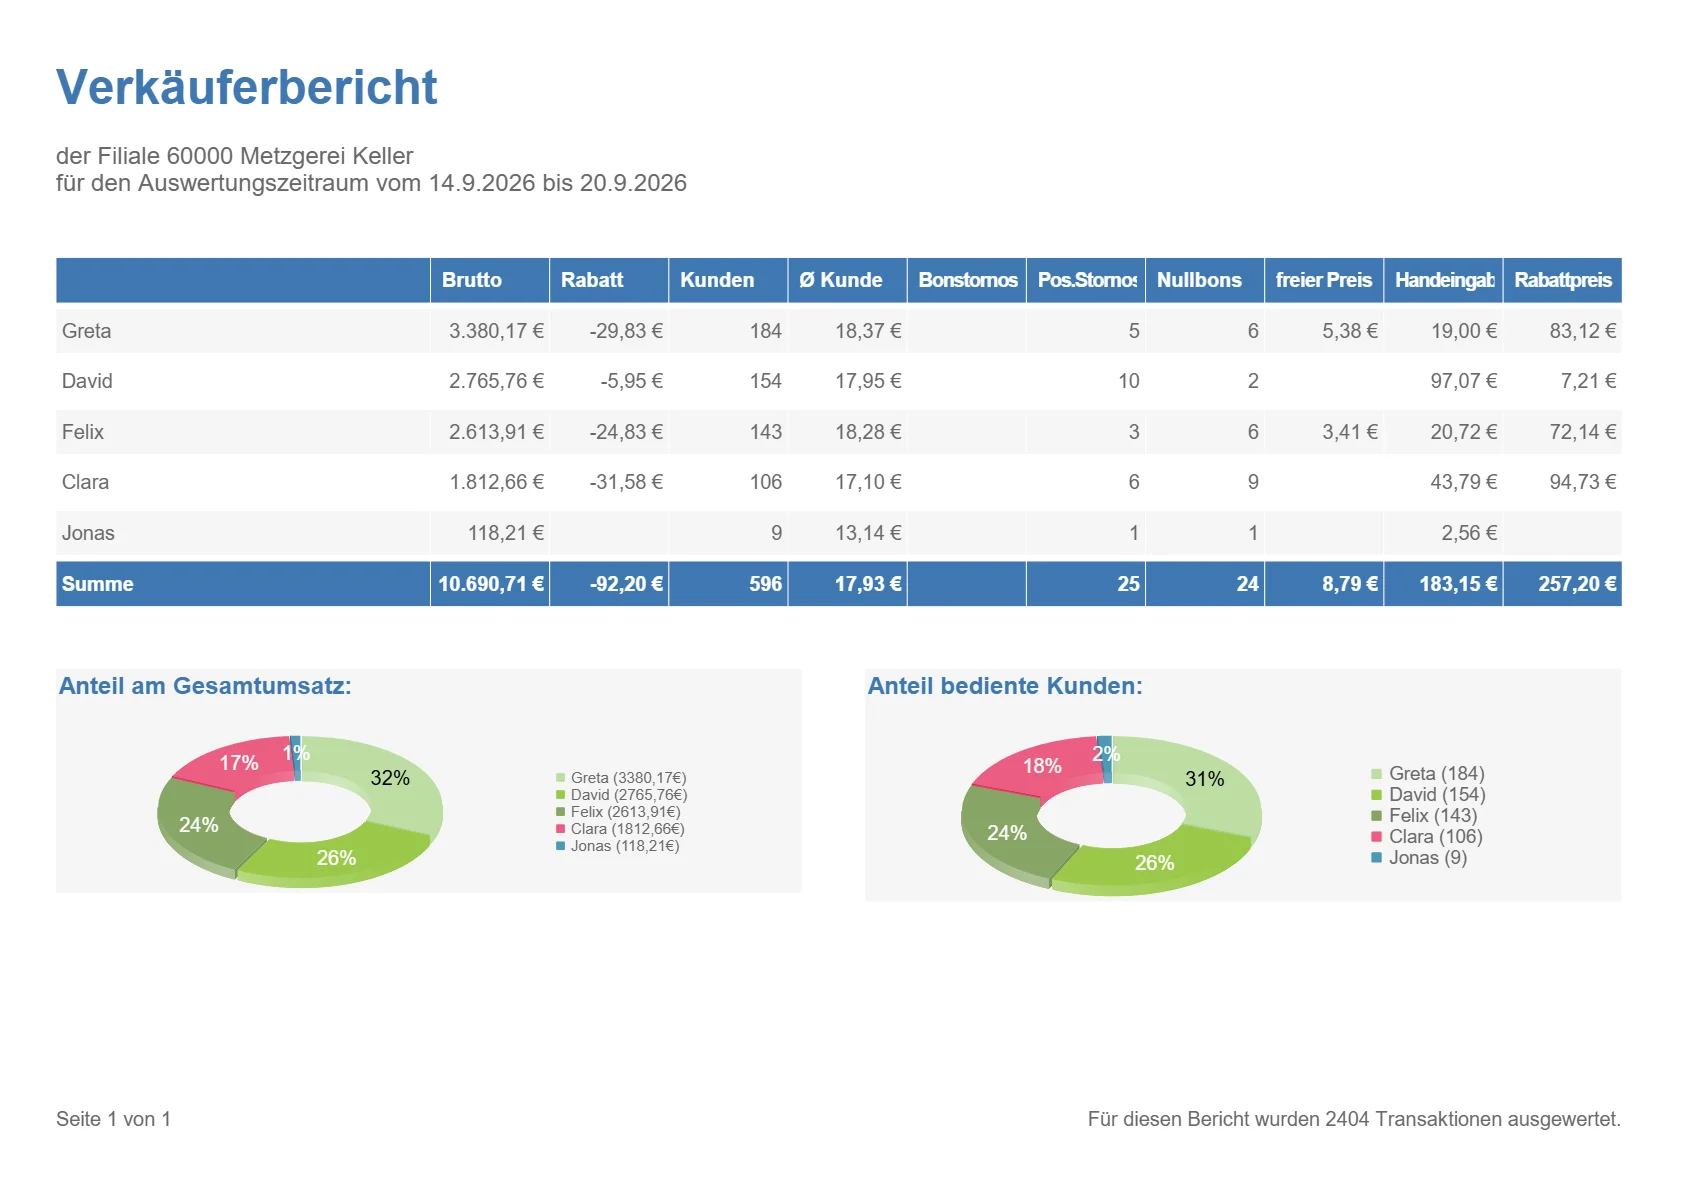Select the Rabatt column header
This screenshot has width=1684, height=1191.
(609, 280)
